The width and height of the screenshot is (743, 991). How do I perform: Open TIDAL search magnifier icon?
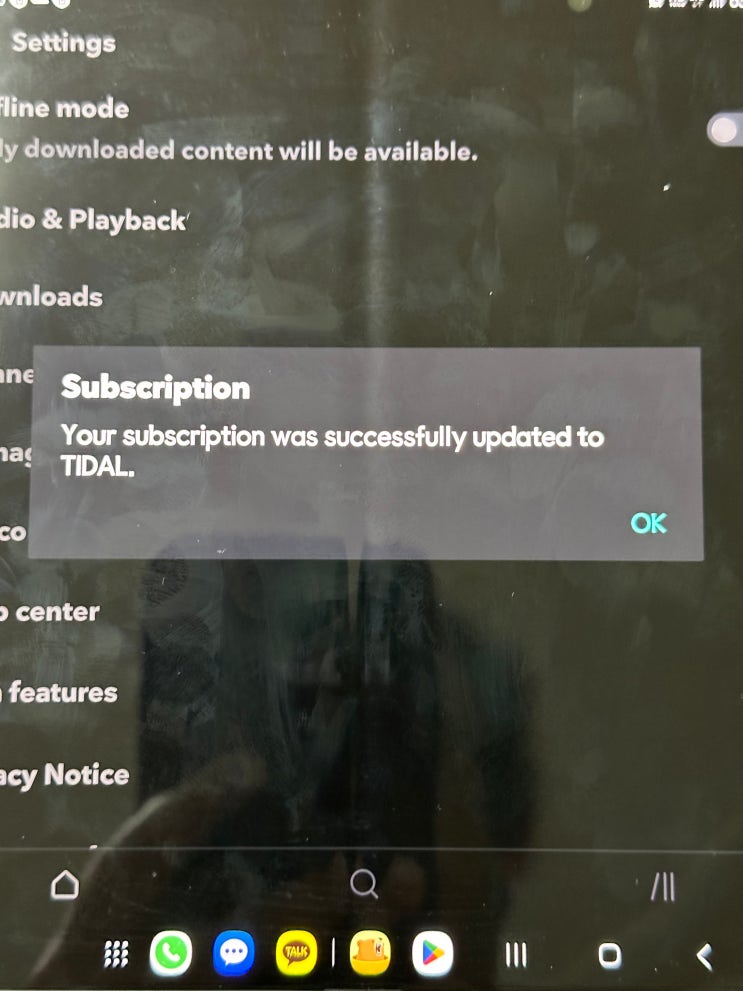[364, 884]
